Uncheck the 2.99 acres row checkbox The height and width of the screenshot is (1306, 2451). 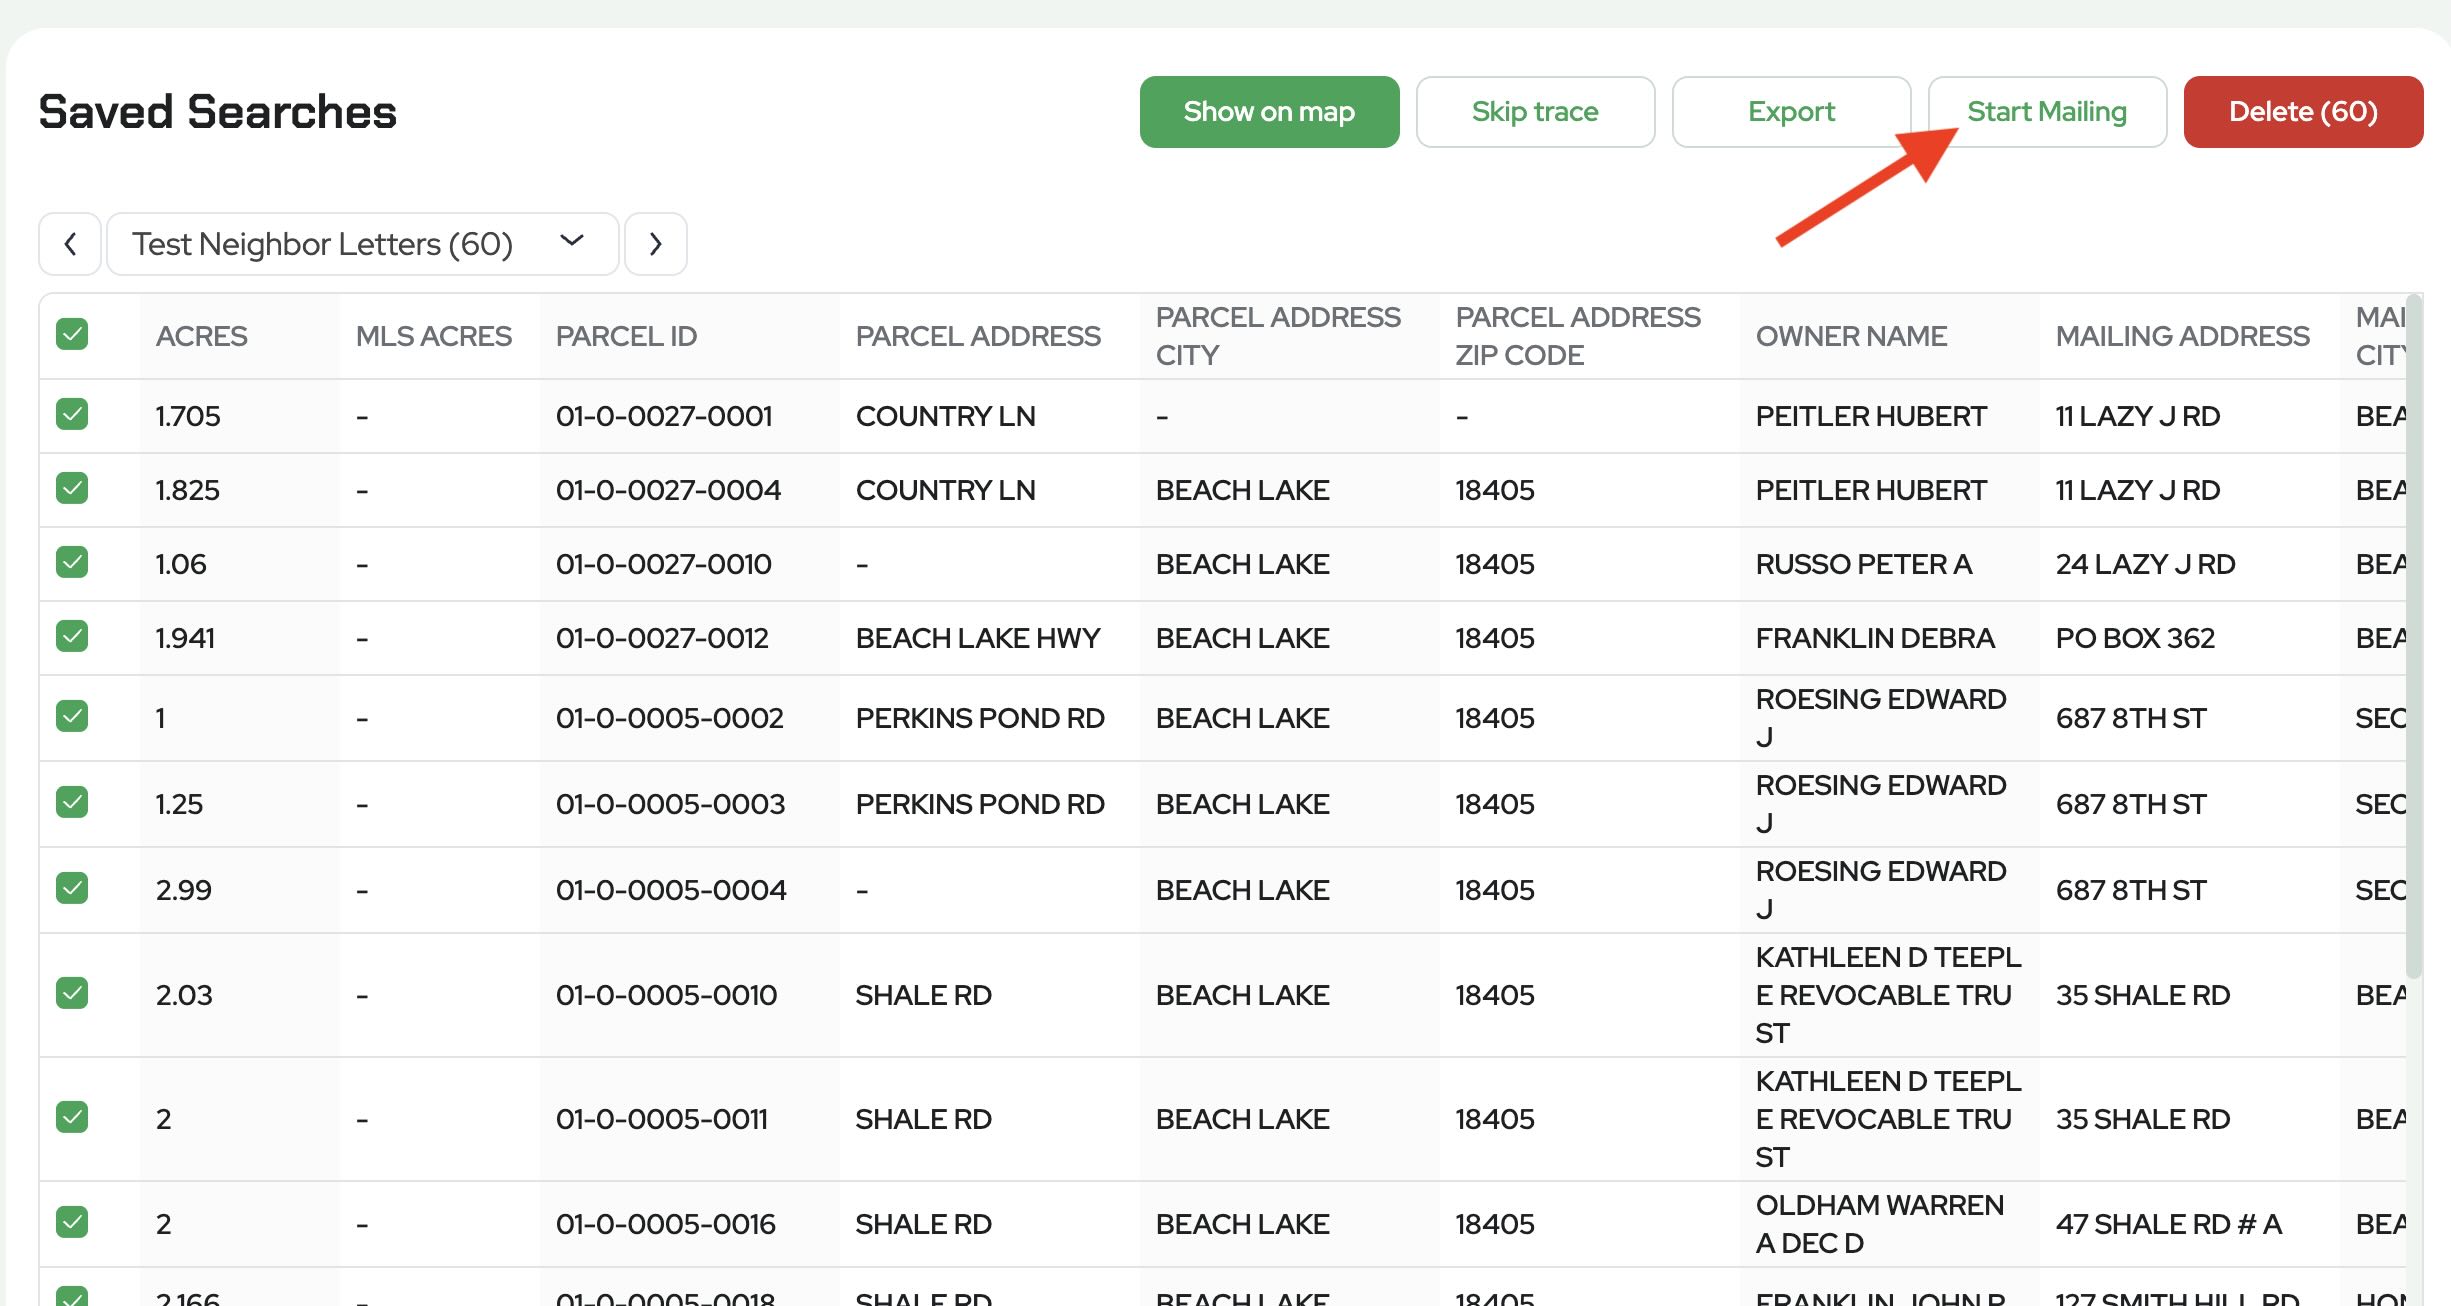tap(72, 888)
